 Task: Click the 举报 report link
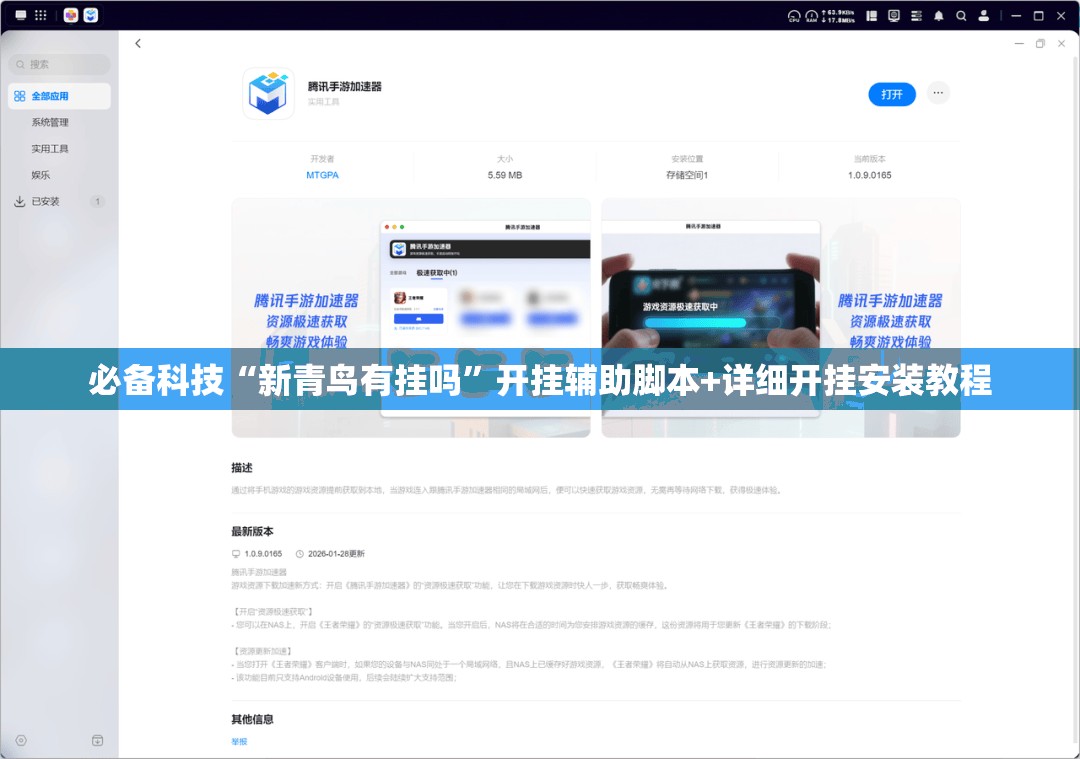[x=239, y=742]
